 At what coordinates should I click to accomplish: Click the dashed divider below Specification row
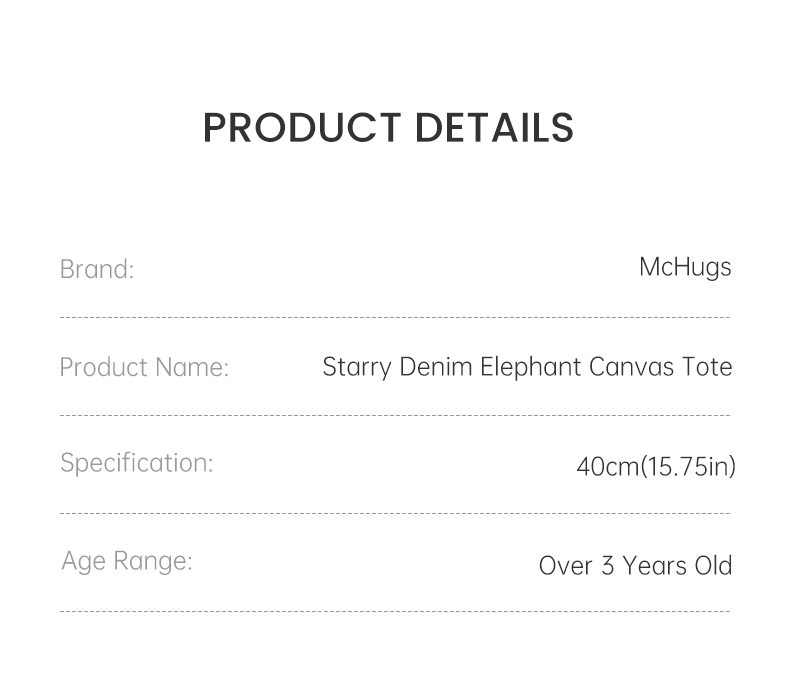tap(395, 514)
